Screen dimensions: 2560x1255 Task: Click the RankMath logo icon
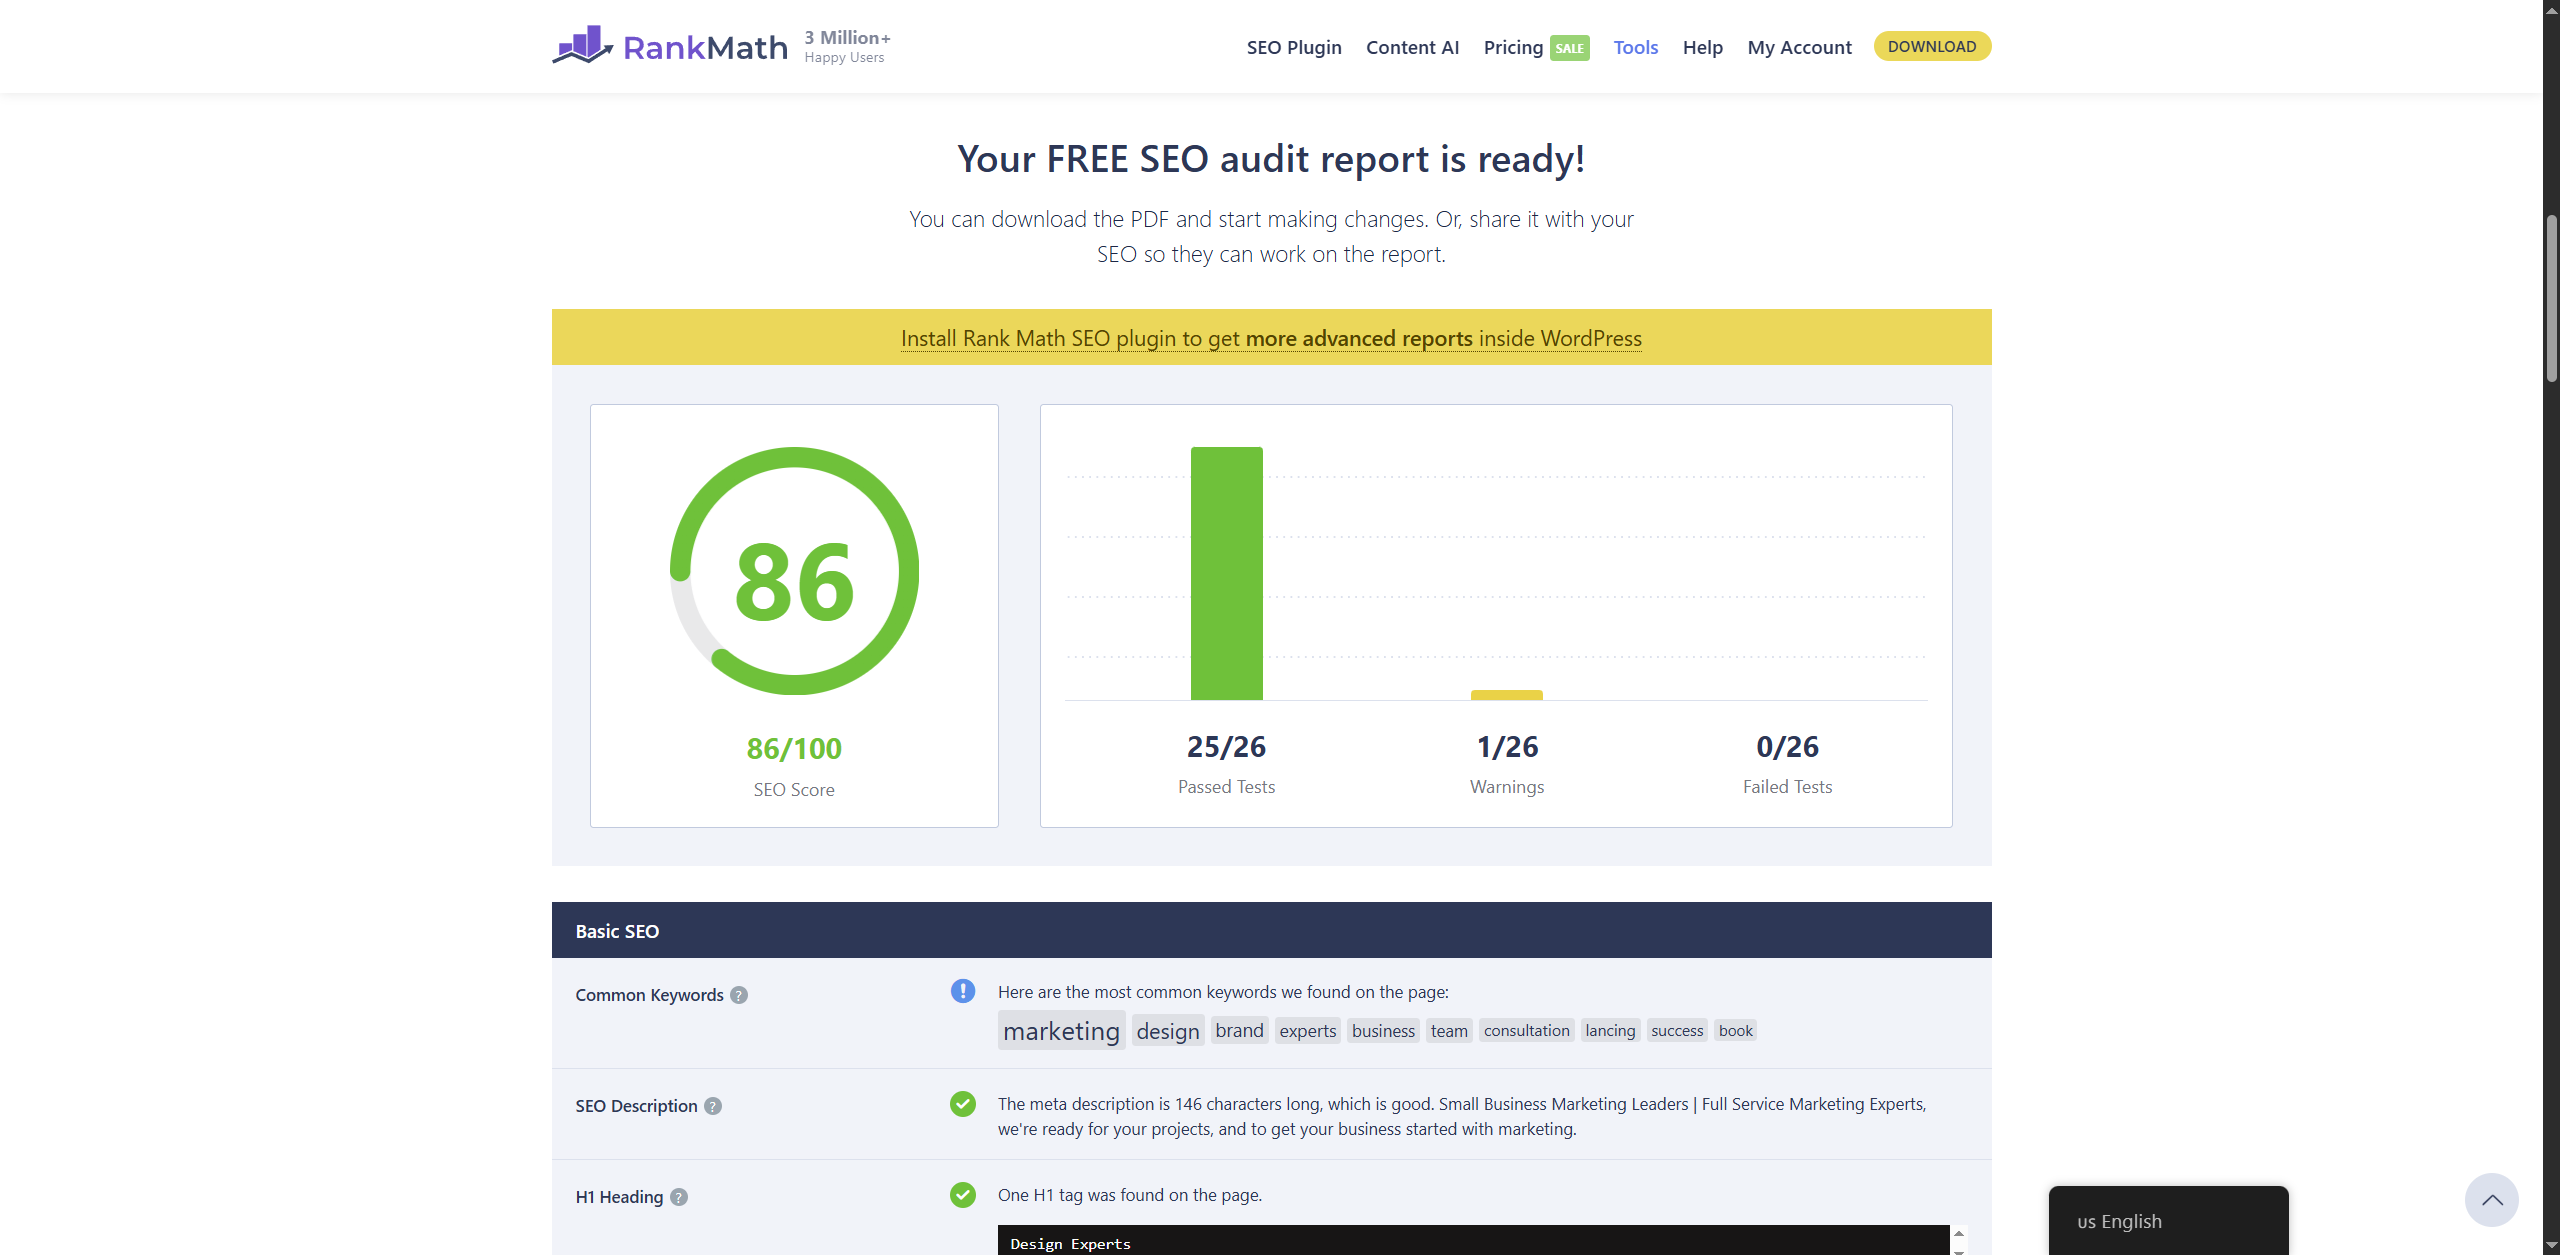click(583, 45)
